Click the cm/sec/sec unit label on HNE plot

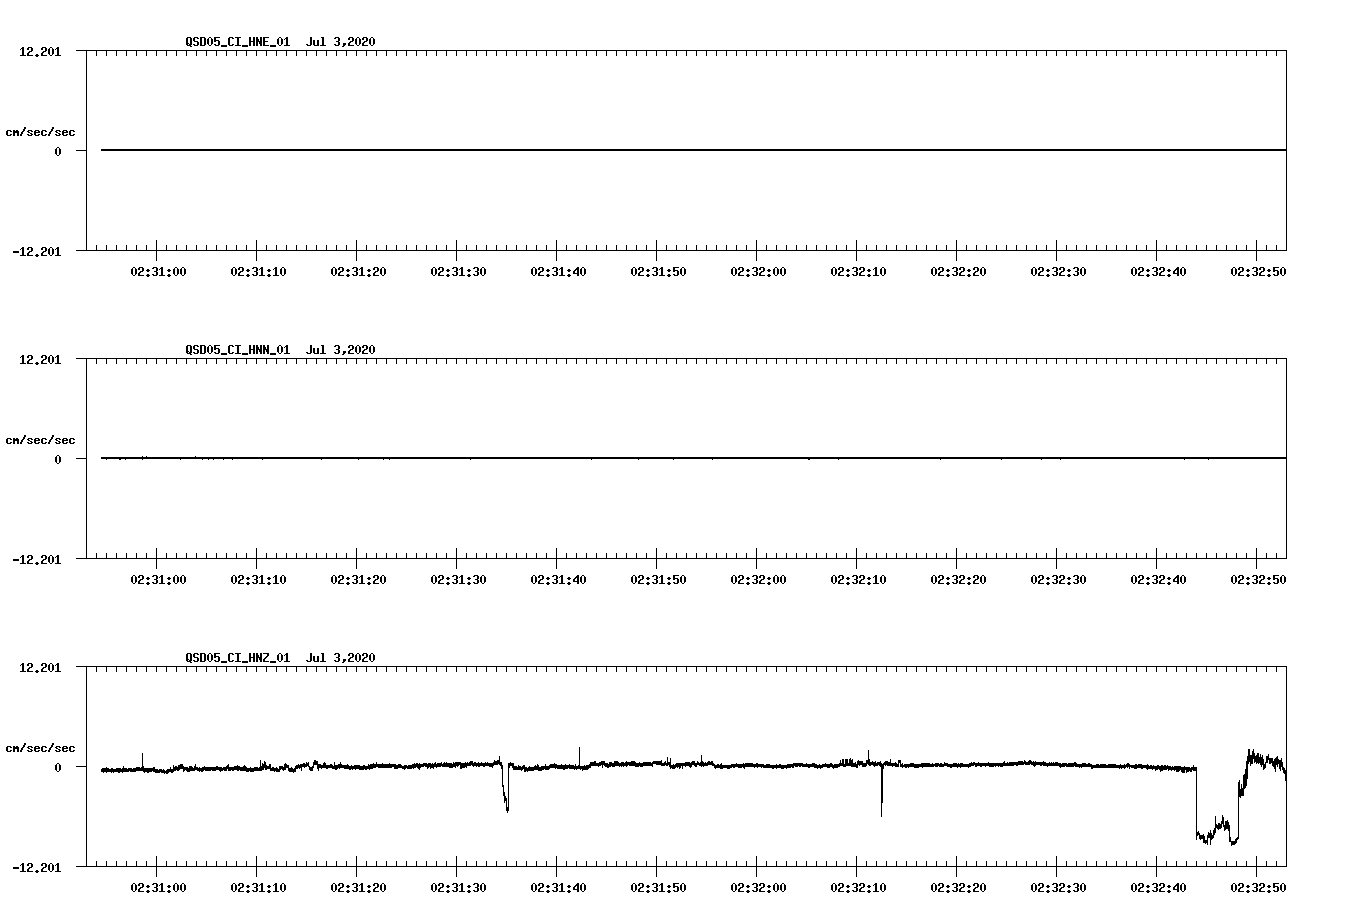[40, 132]
